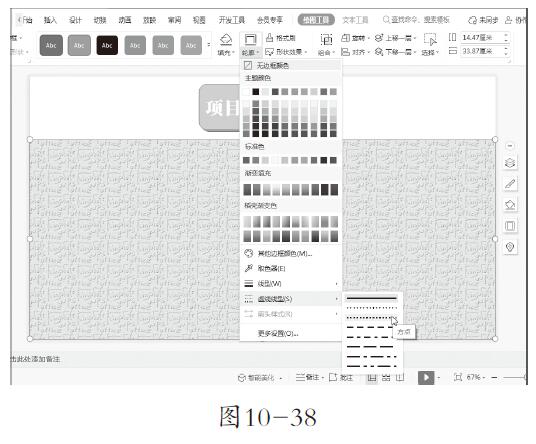Choose the solid line dash style
536x444 pixels.
pos(372,298)
